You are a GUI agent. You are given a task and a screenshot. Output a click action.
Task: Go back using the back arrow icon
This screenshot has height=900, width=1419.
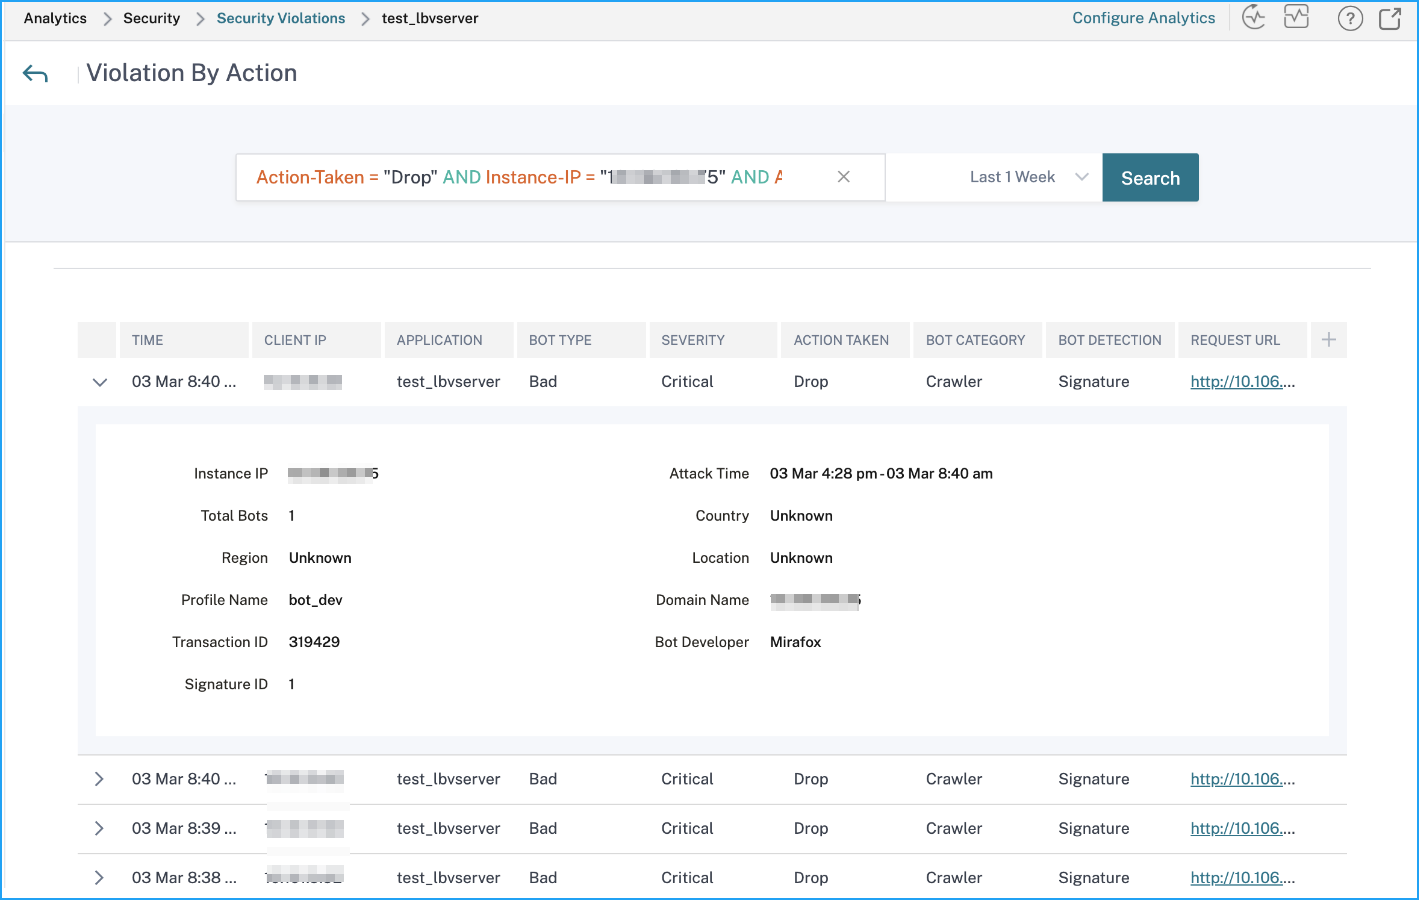(35, 74)
